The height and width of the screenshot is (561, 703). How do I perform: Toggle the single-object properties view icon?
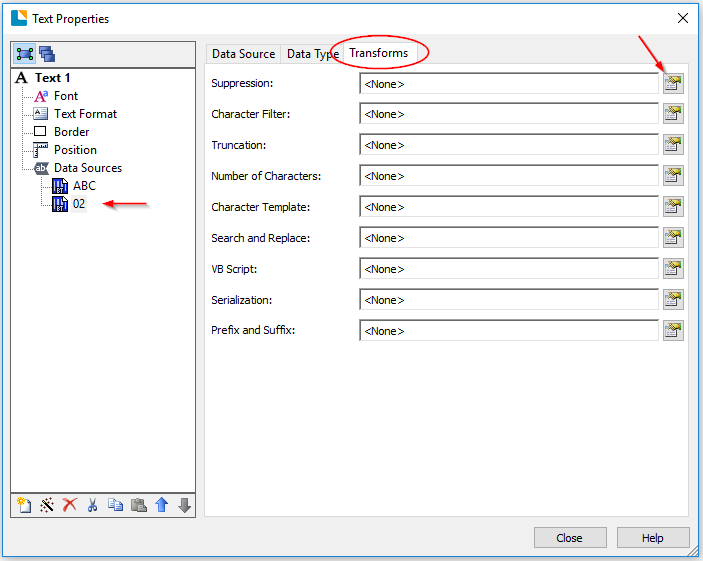pyautogui.click(x=25, y=54)
